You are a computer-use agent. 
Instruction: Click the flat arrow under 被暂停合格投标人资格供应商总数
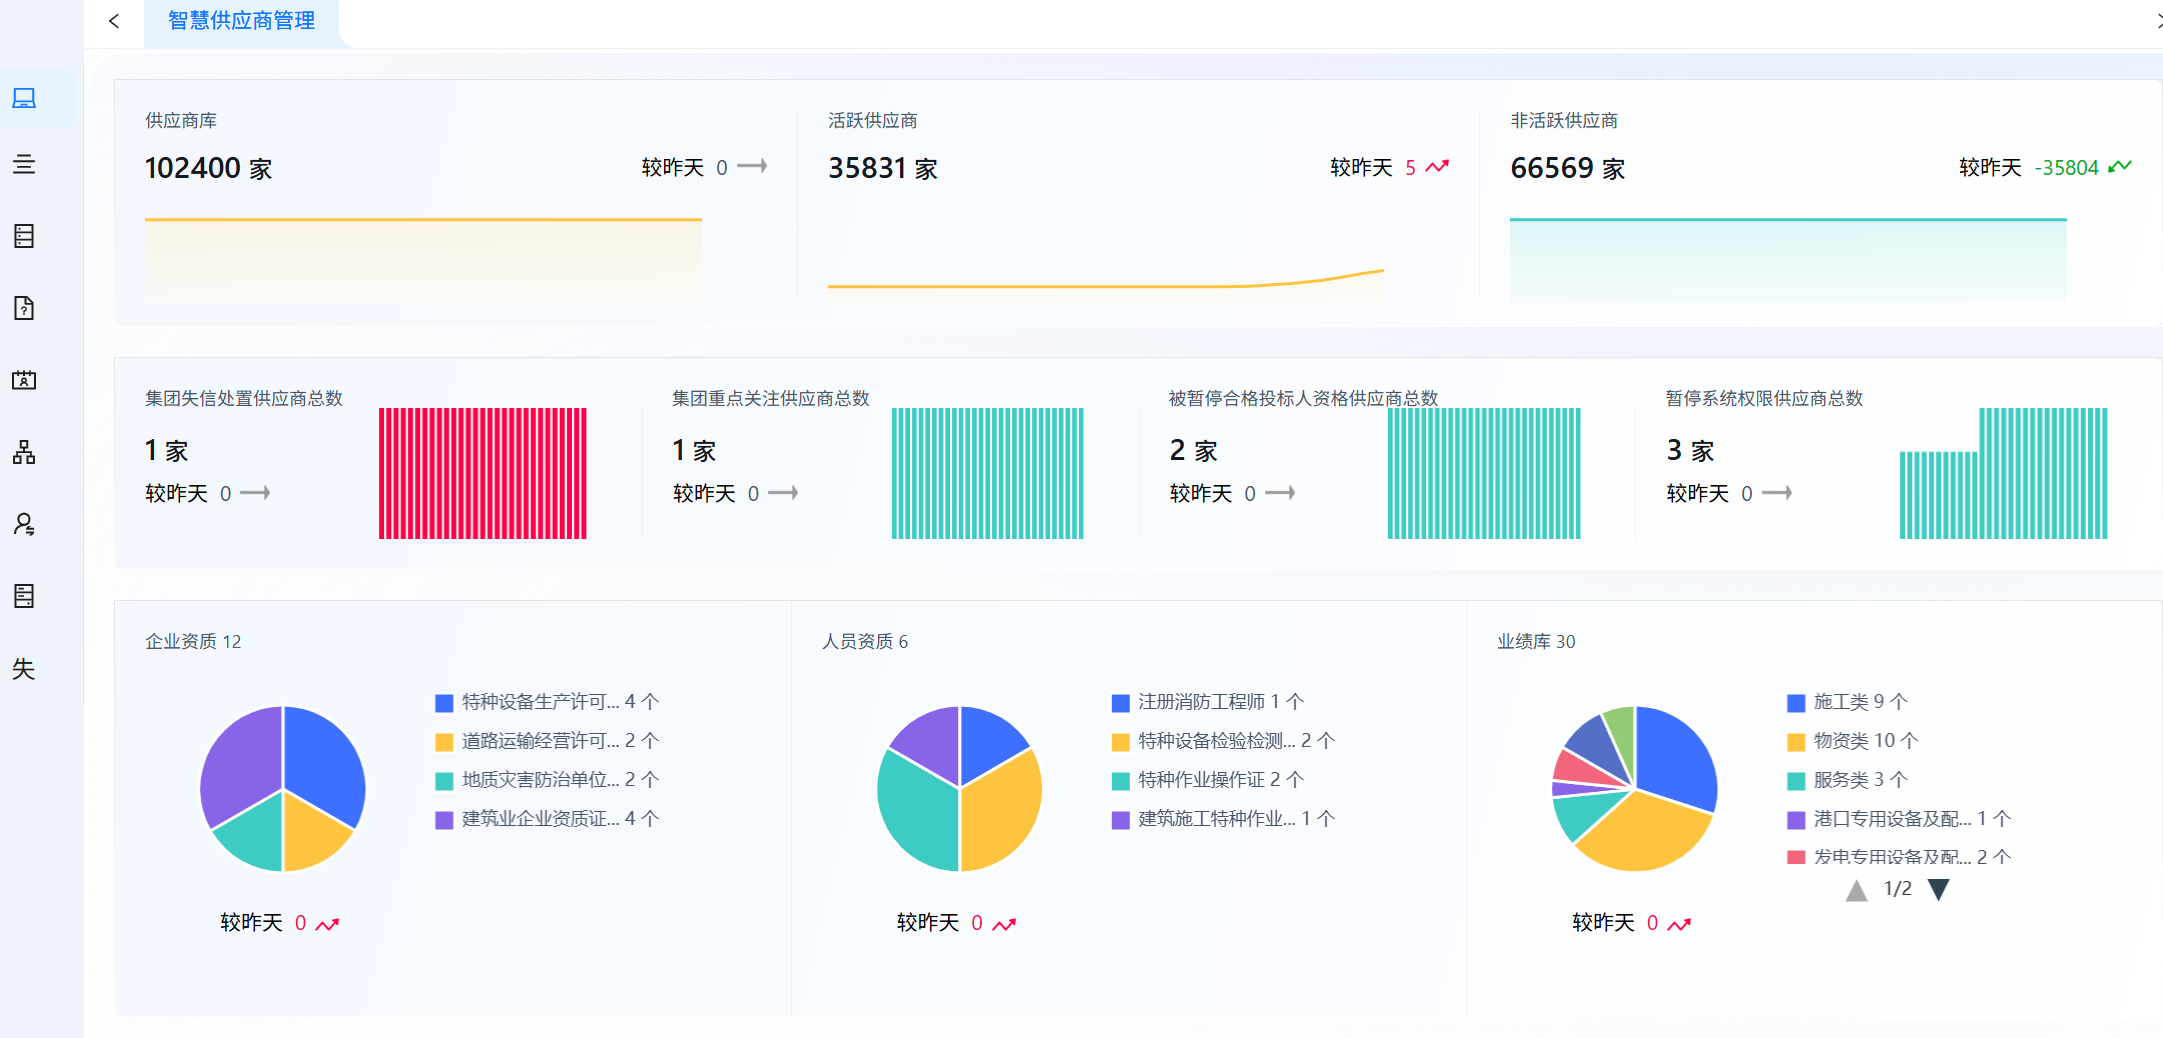coord(1280,493)
